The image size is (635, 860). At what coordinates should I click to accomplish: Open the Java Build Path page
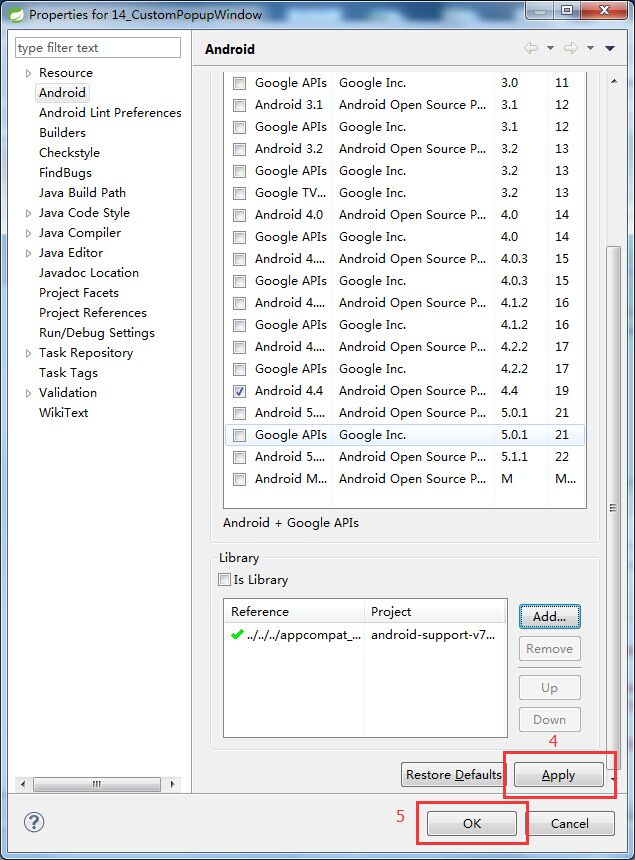82,193
